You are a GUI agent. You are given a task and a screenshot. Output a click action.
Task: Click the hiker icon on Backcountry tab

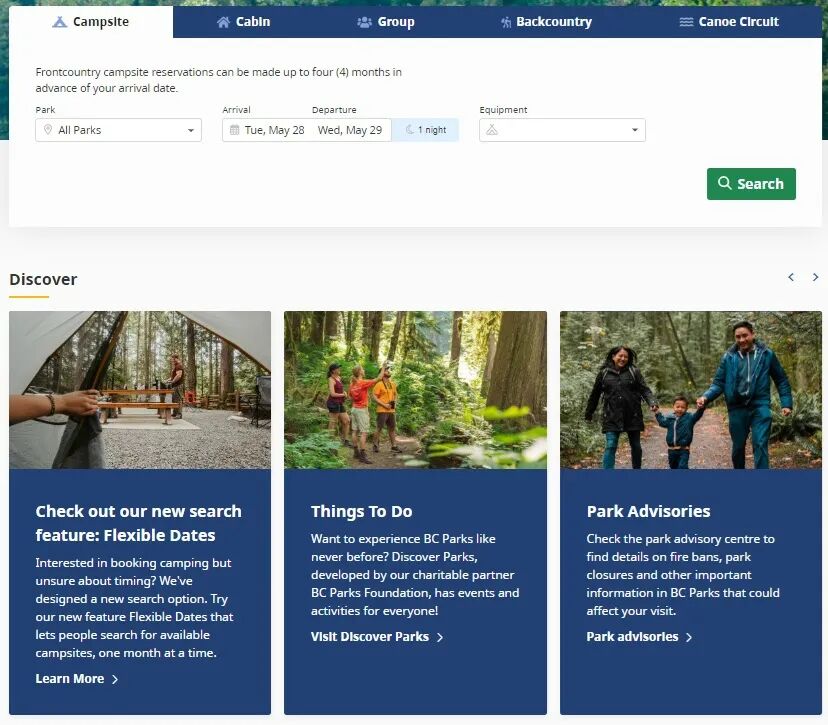[x=506, y=22]
